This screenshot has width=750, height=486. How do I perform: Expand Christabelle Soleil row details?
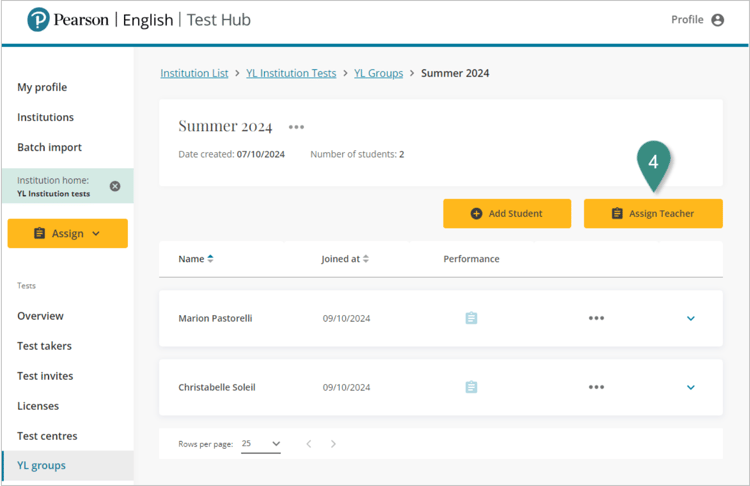coord(690,387)
